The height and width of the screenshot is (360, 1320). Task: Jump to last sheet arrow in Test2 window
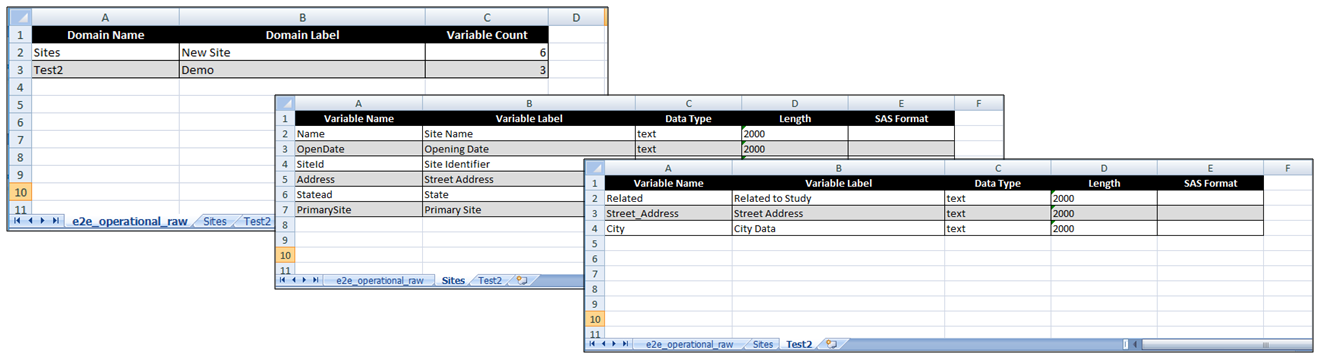click(x=626, y=344)
